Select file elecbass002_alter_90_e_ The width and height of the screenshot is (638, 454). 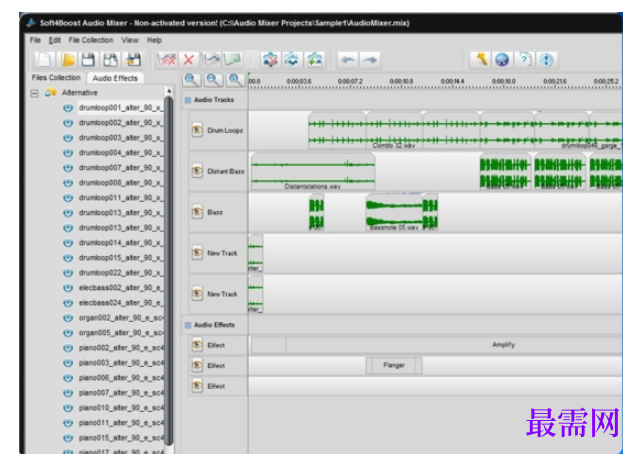[121, 288]
